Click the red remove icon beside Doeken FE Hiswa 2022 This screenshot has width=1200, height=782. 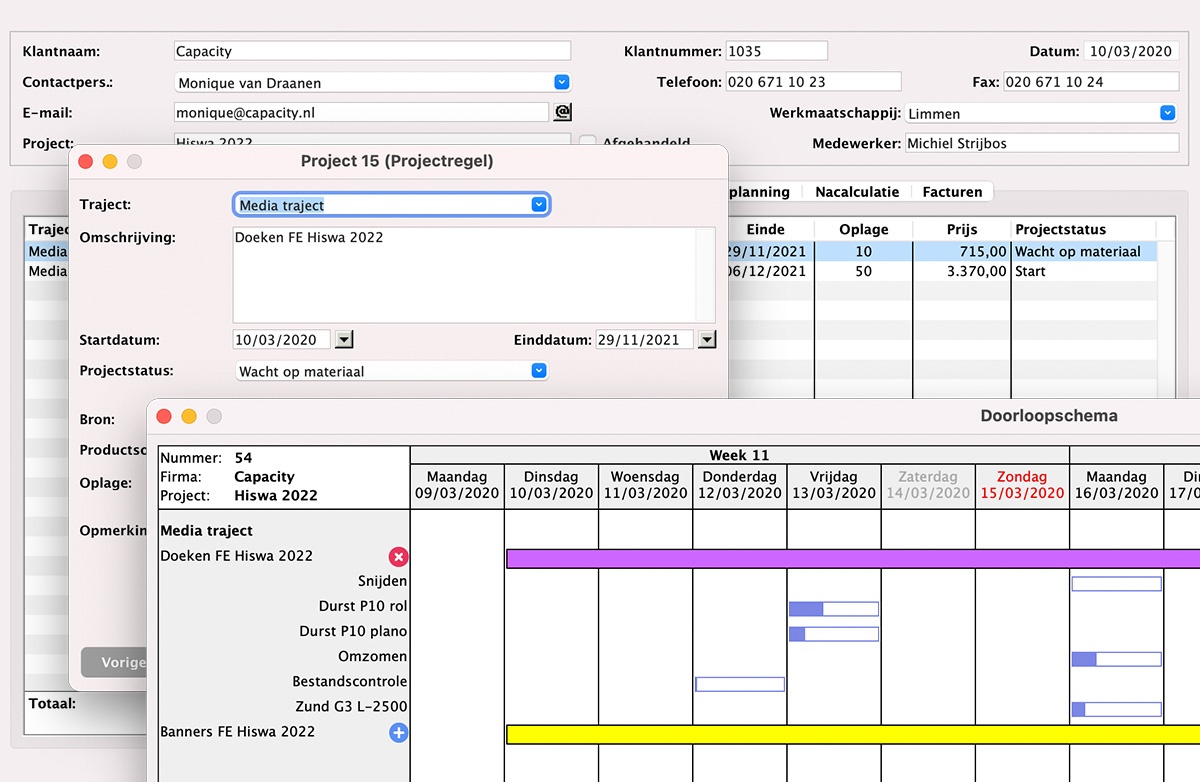click(398, 557)
